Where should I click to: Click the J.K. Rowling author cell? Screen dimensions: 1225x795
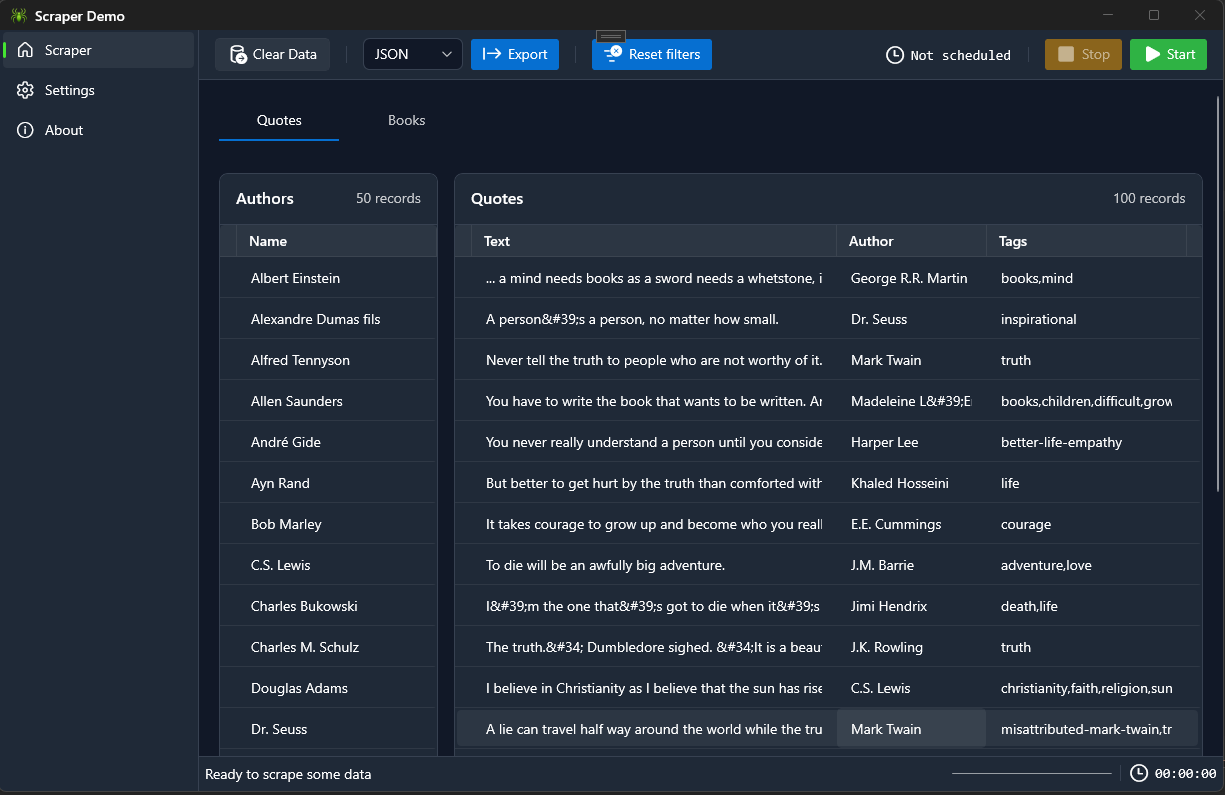click(911, 647)
